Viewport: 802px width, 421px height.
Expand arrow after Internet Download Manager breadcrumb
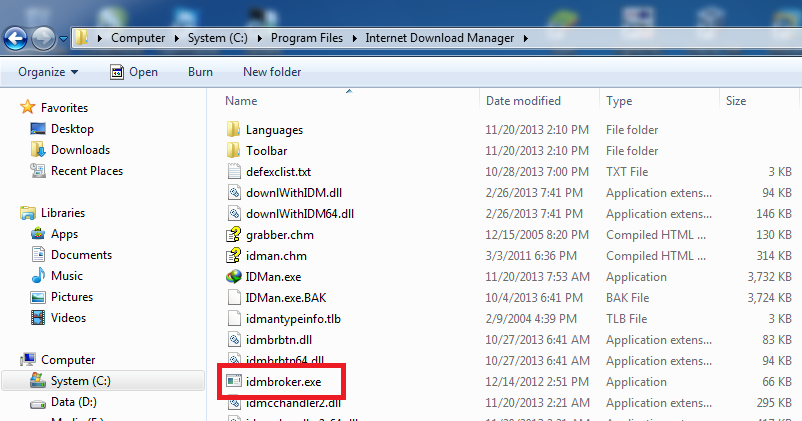click(x=525, y=38)
